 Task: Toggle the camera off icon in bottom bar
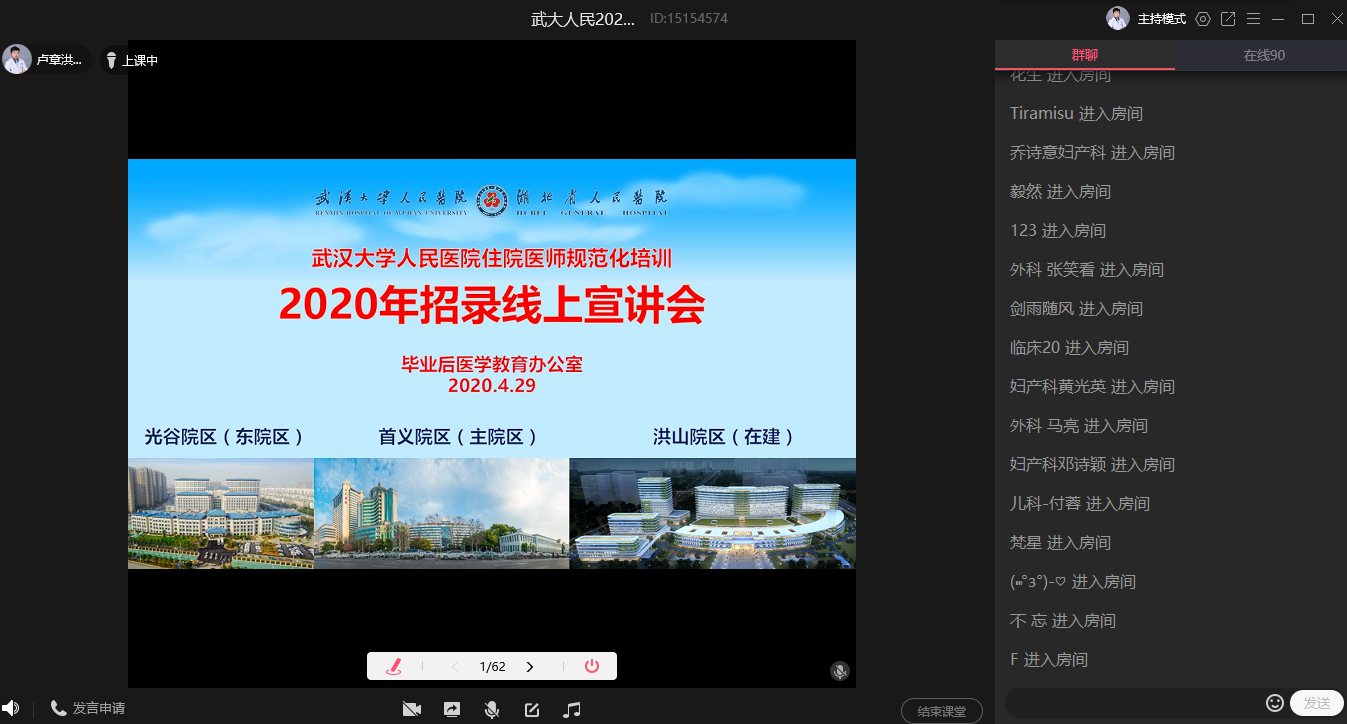pyautogui.click(x=411, y=709)
